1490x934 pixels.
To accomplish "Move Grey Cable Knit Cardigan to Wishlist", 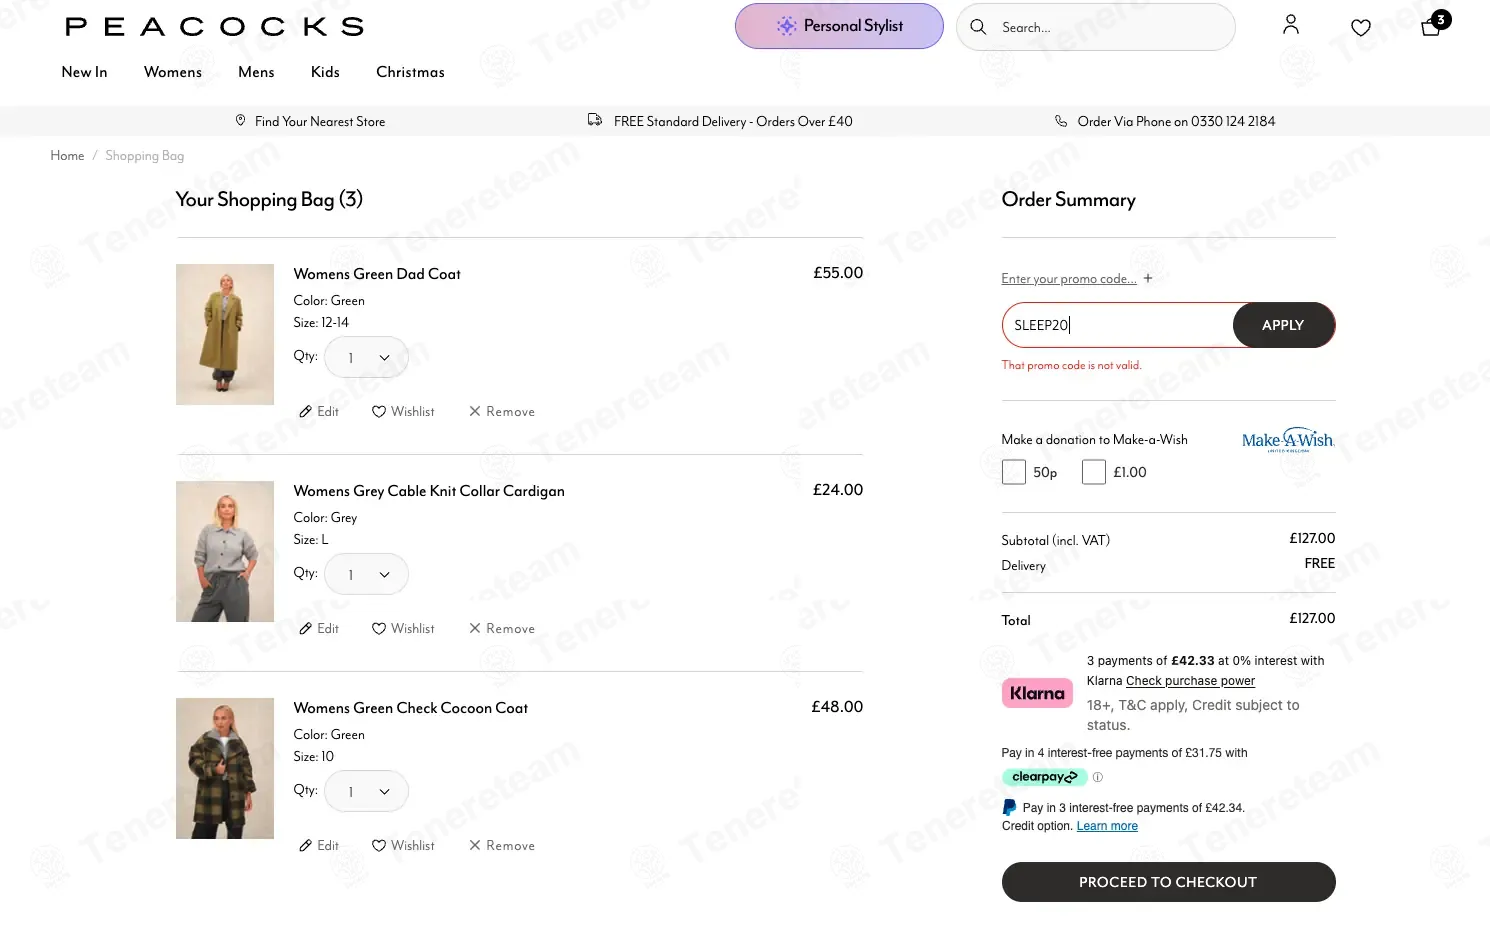I will pos(403,629).
